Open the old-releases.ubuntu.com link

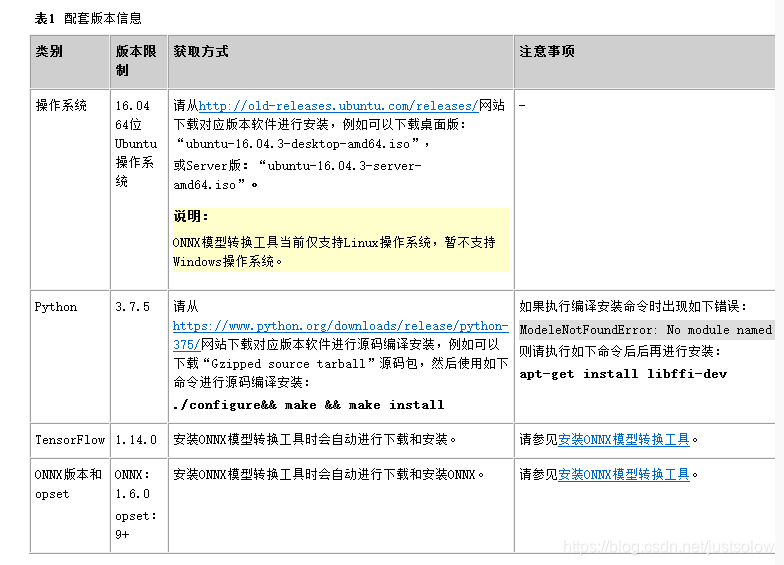pos(338,106)
